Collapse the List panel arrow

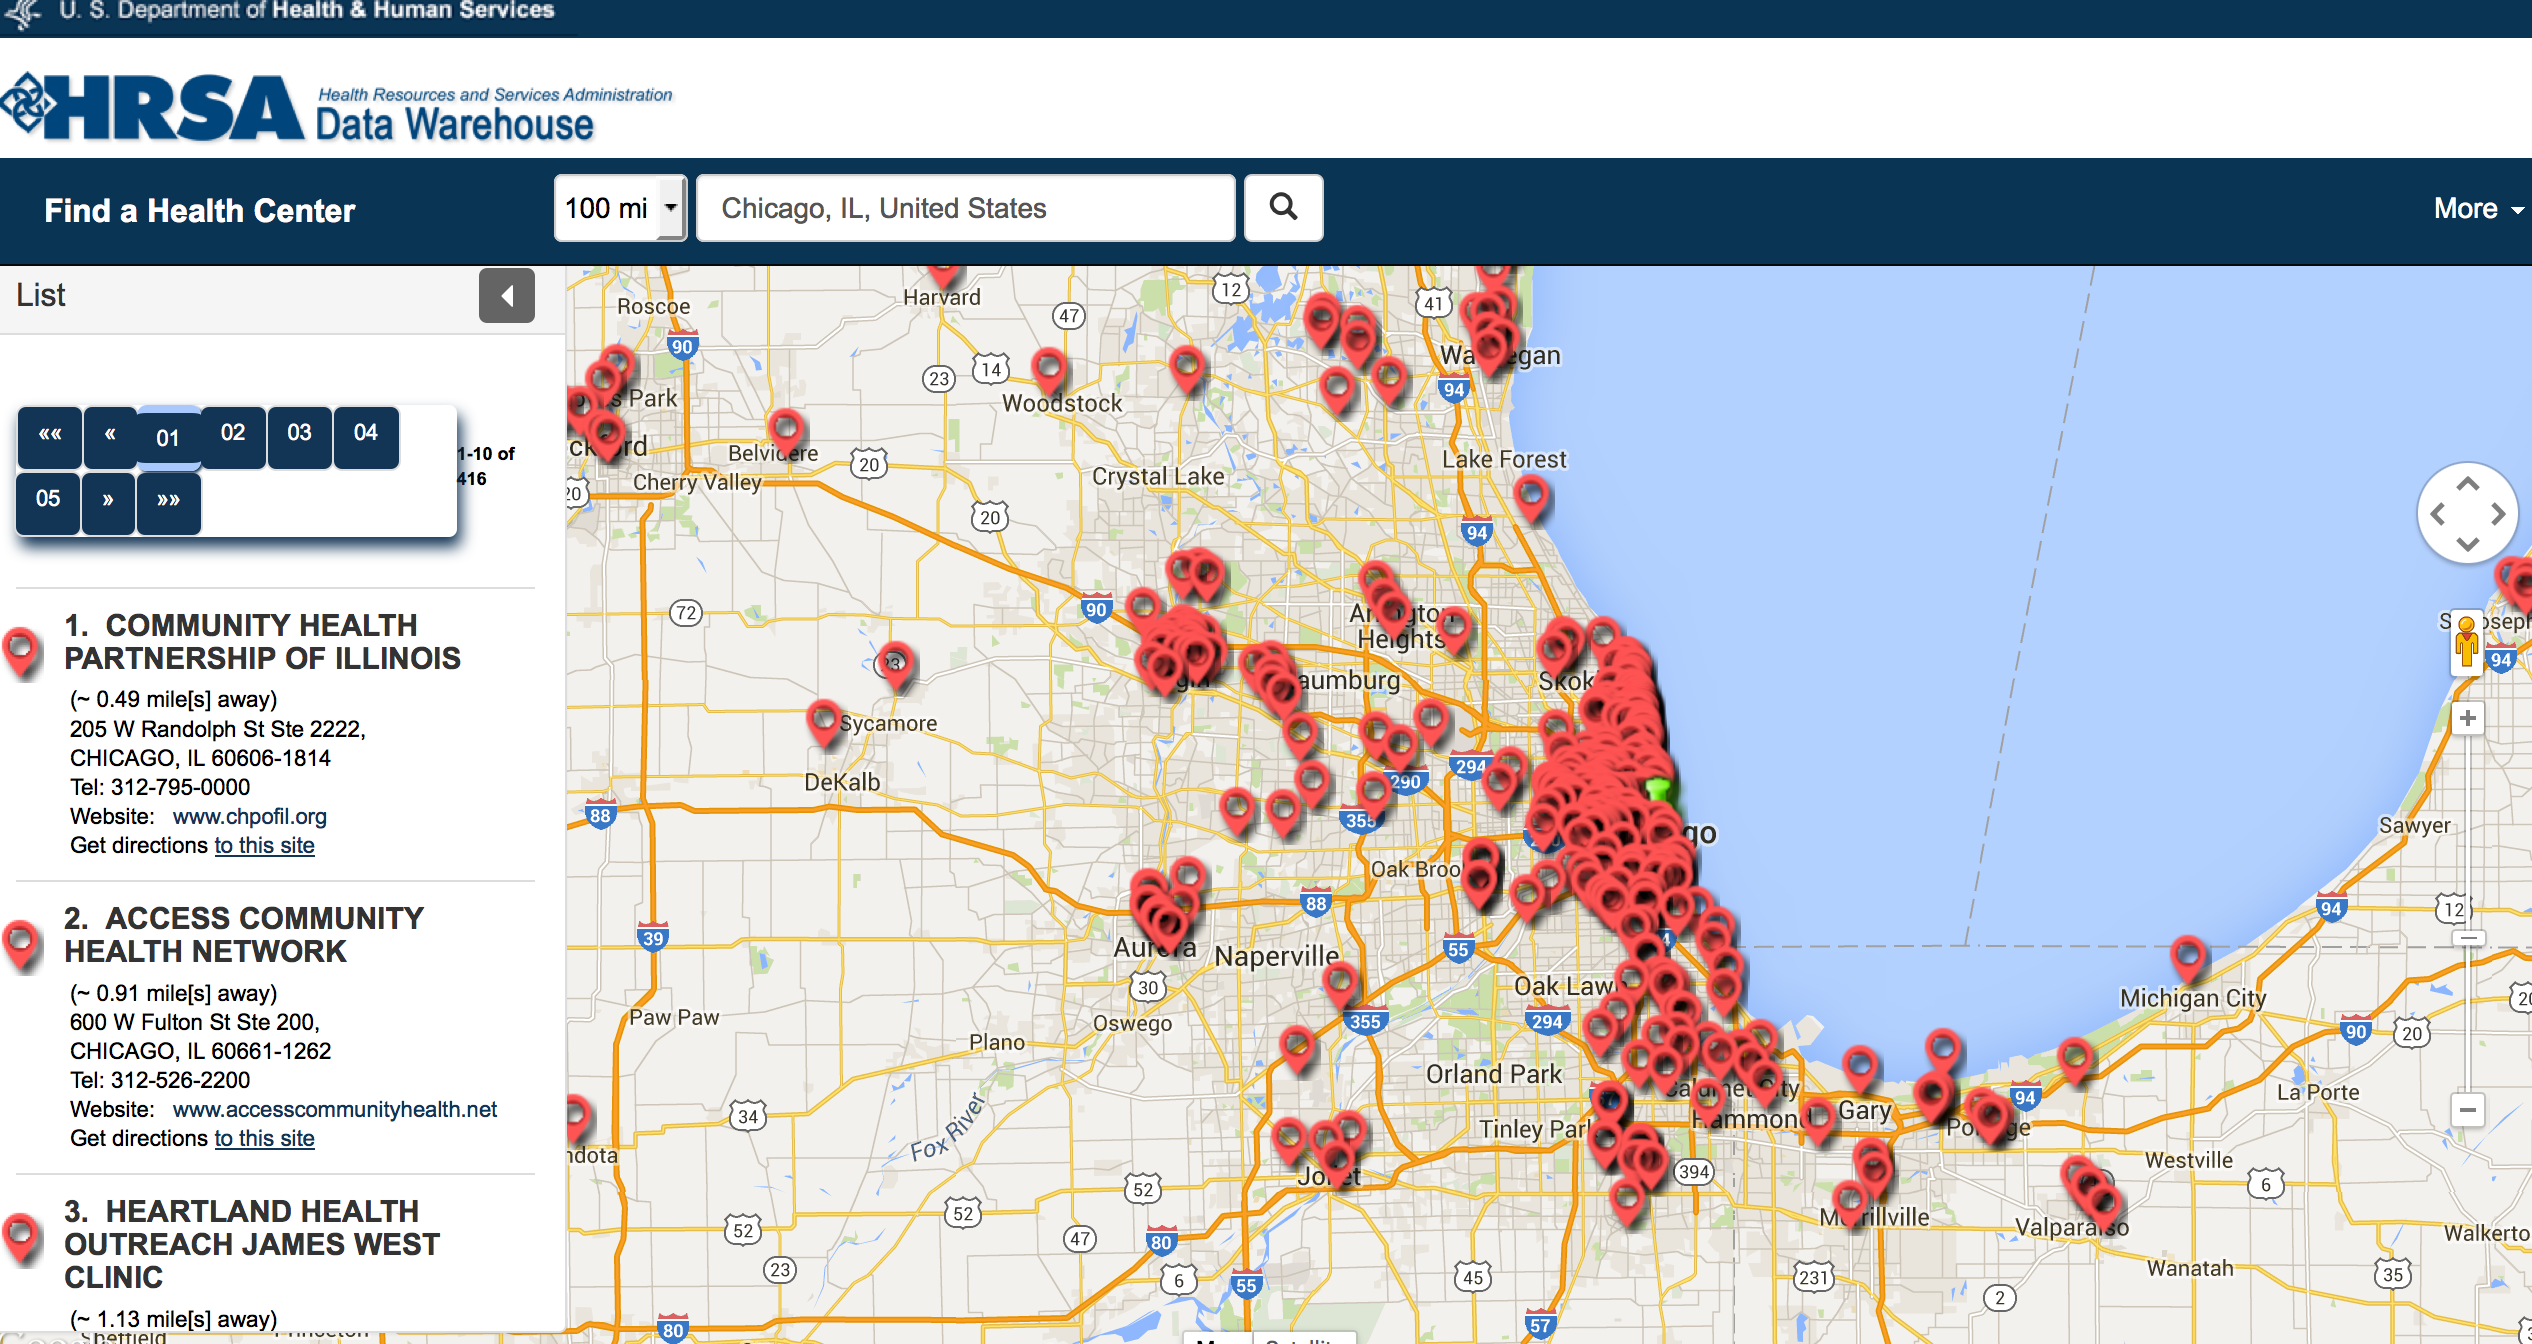pyautogui.click(x=507, y=296)
